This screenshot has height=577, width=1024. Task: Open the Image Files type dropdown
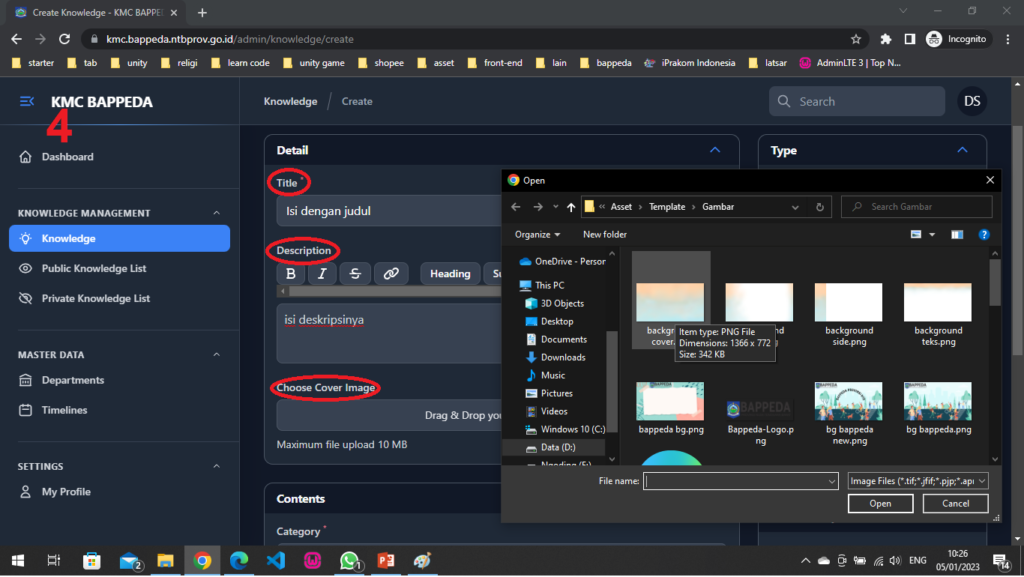[917, 481]
